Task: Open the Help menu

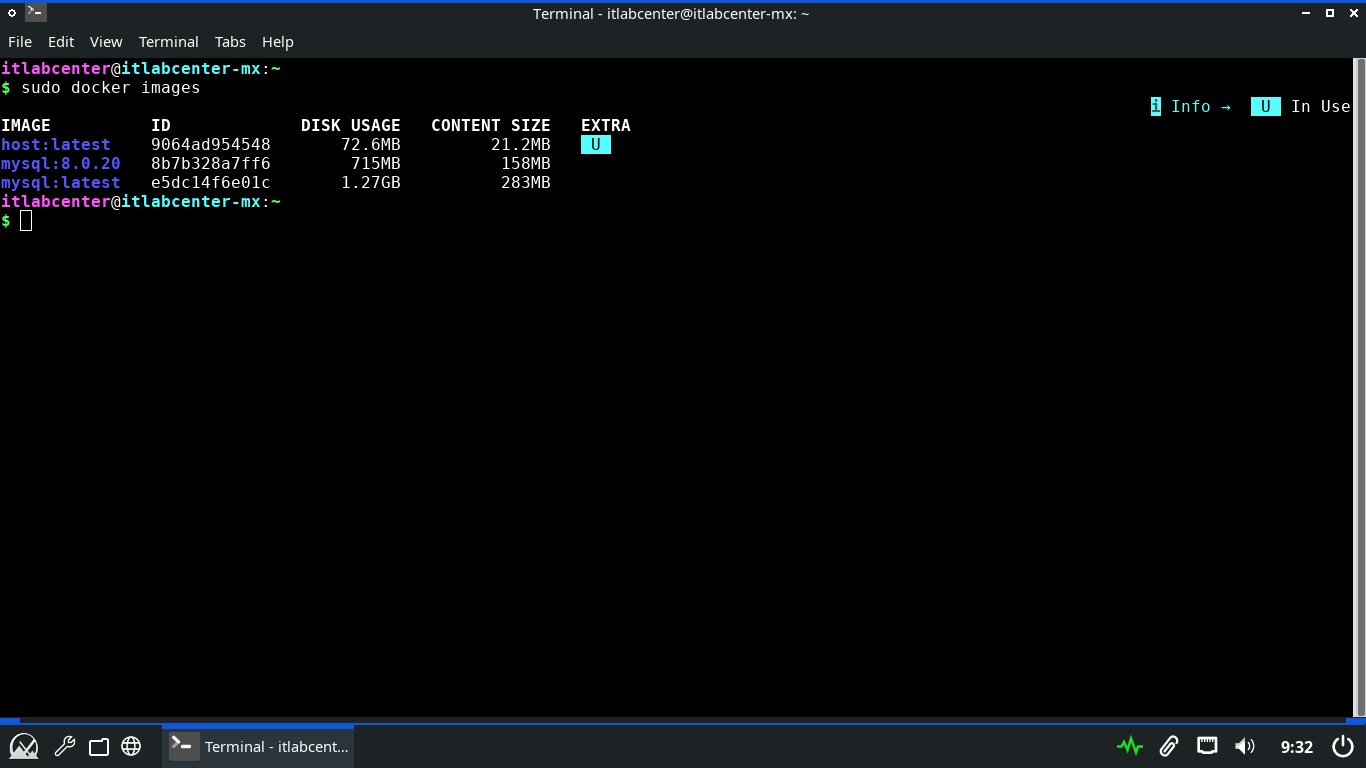Action: tap(278, 42)
